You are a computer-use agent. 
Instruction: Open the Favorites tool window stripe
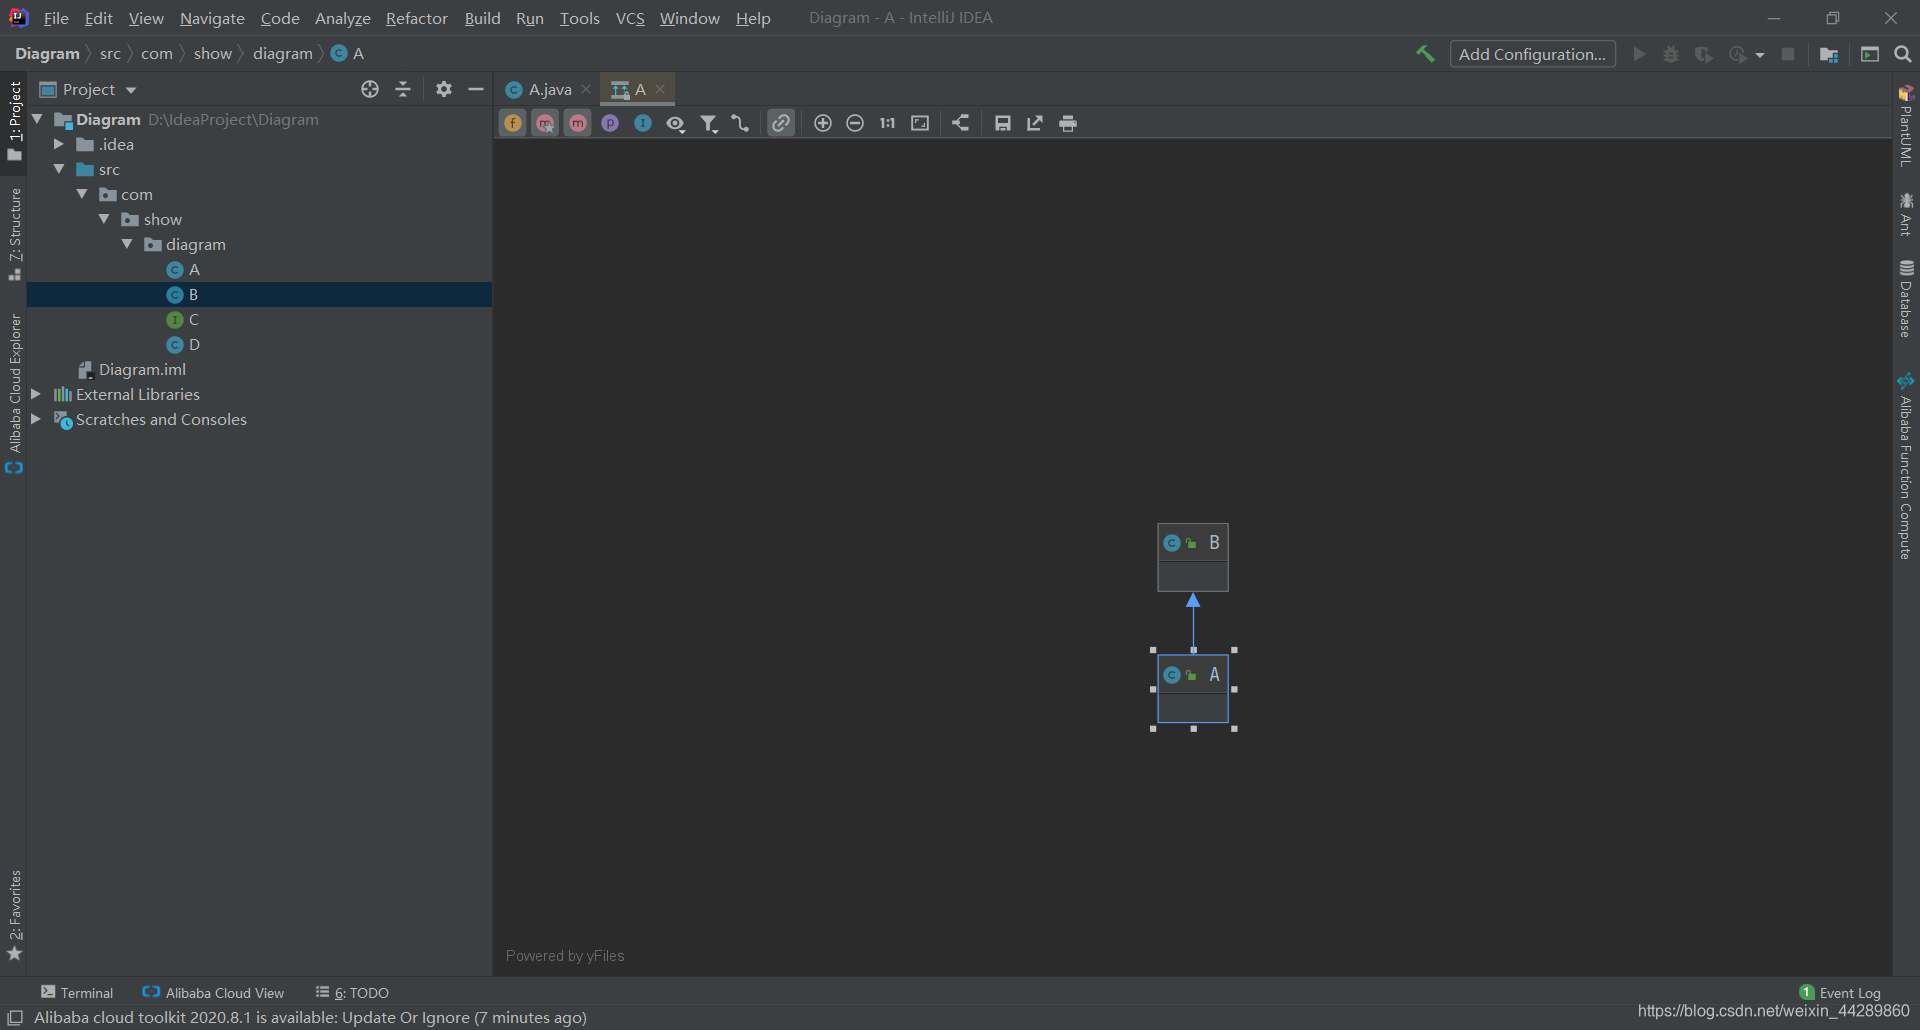[14, 914]
